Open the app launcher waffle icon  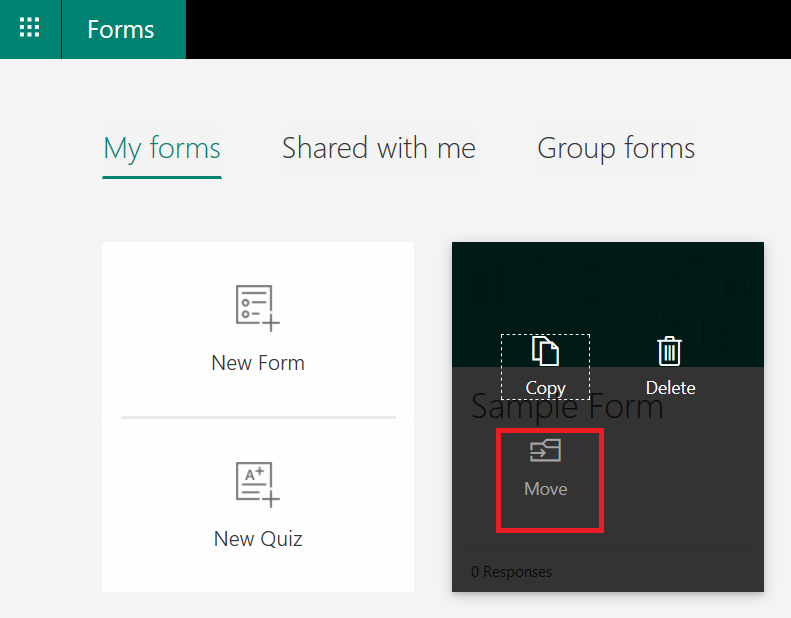tap(30, 28)
